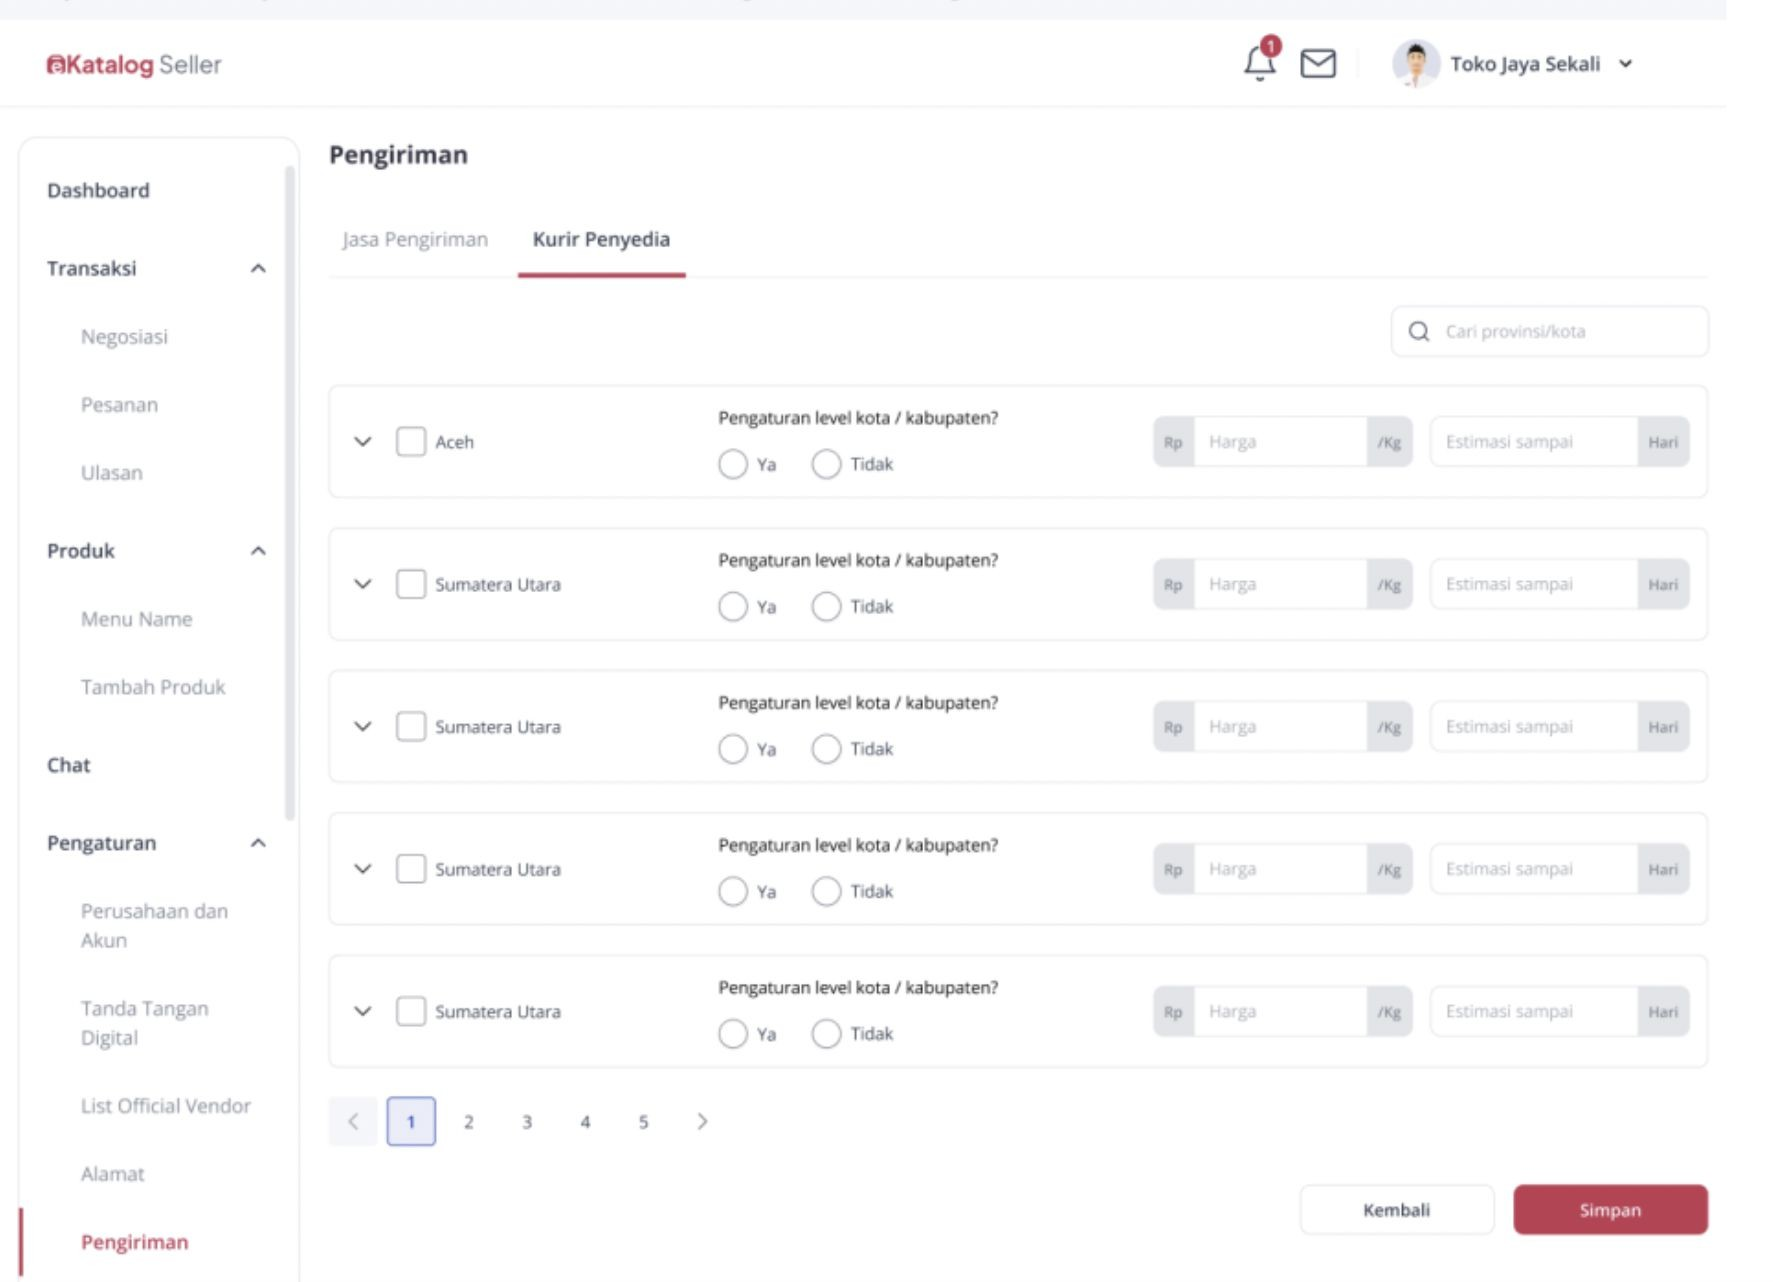
Task: Tick the Aceh province checkbox
Action: point(411,442)
